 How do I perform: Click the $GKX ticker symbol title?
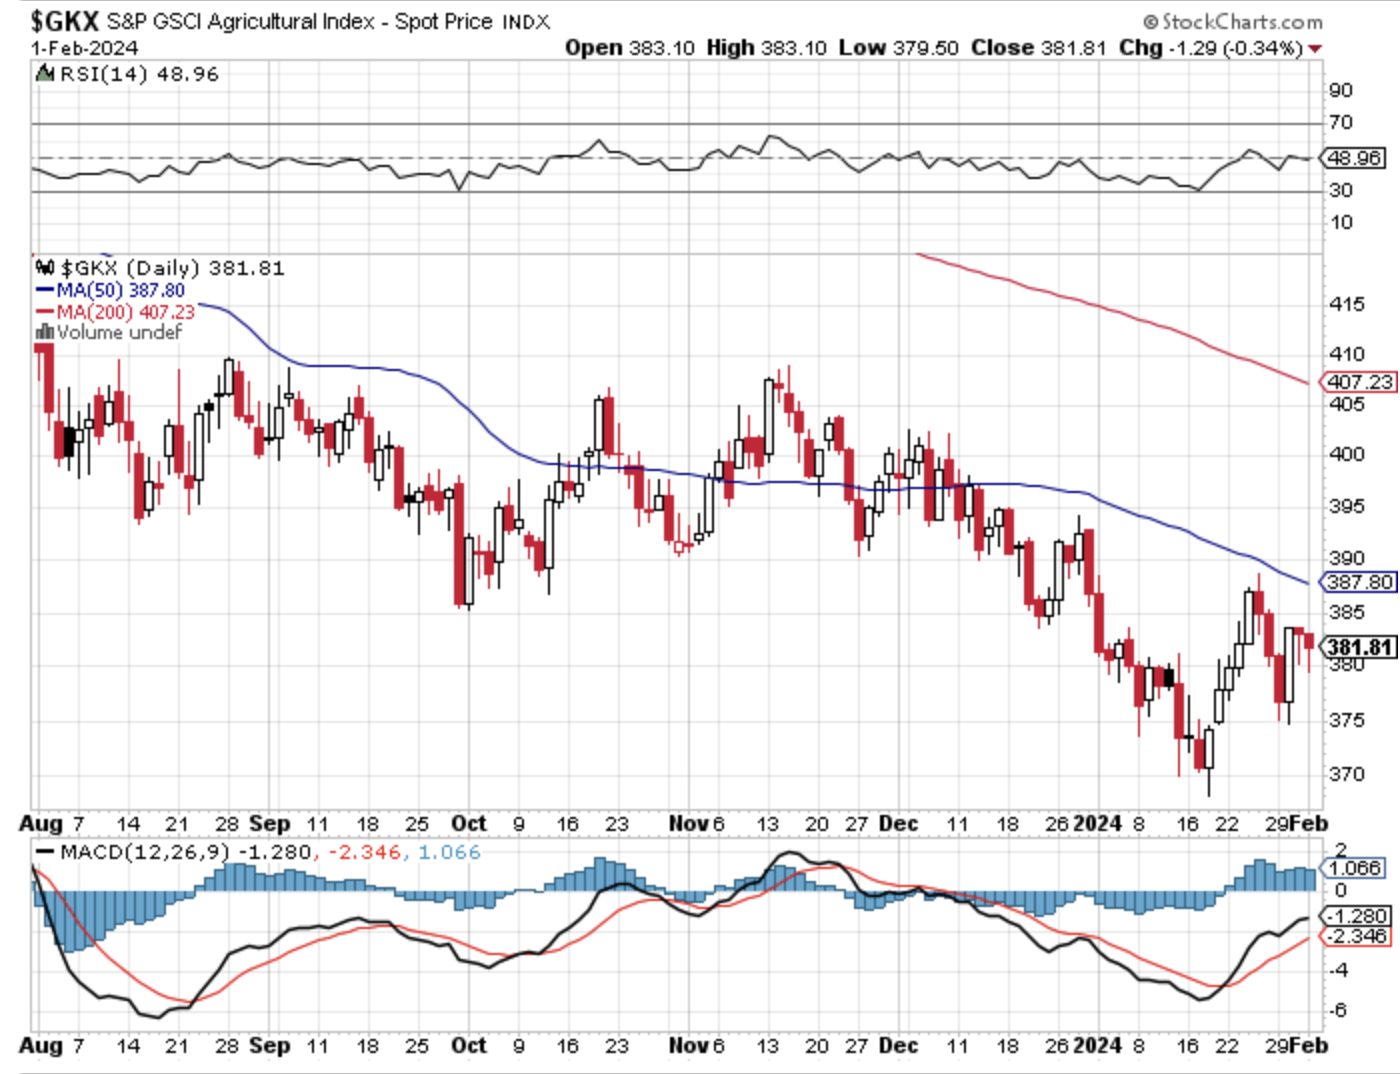coord(65,21)
